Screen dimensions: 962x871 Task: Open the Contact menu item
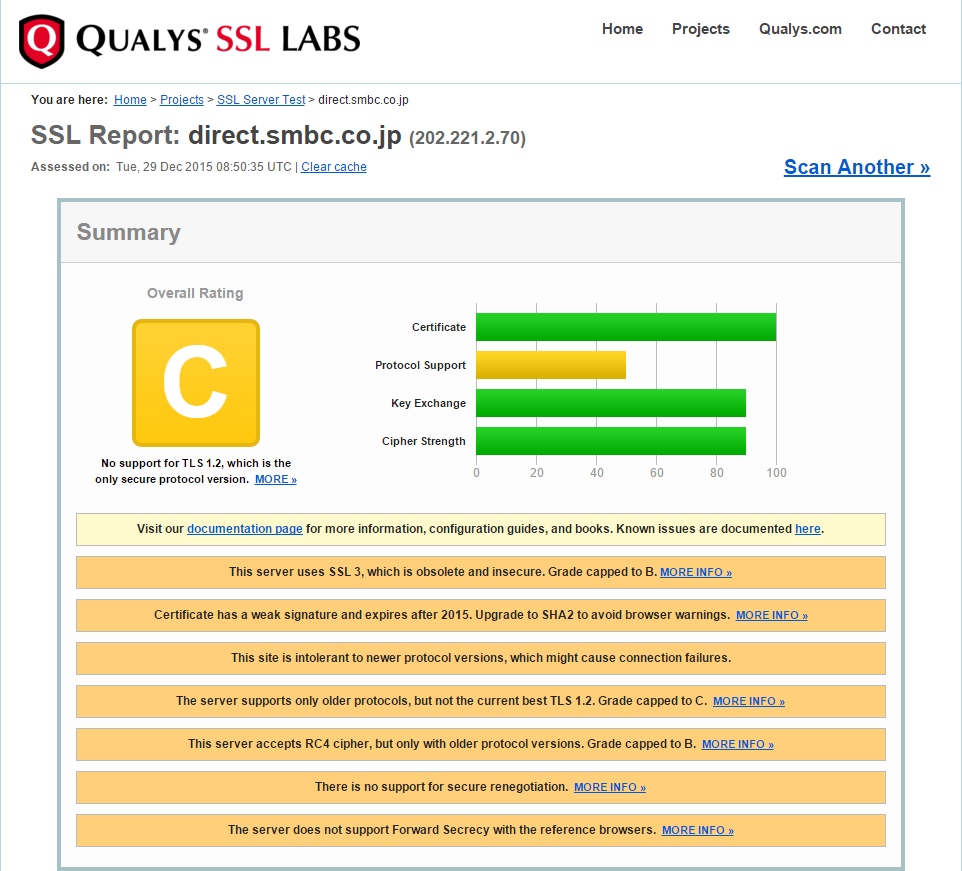[898, 29]
